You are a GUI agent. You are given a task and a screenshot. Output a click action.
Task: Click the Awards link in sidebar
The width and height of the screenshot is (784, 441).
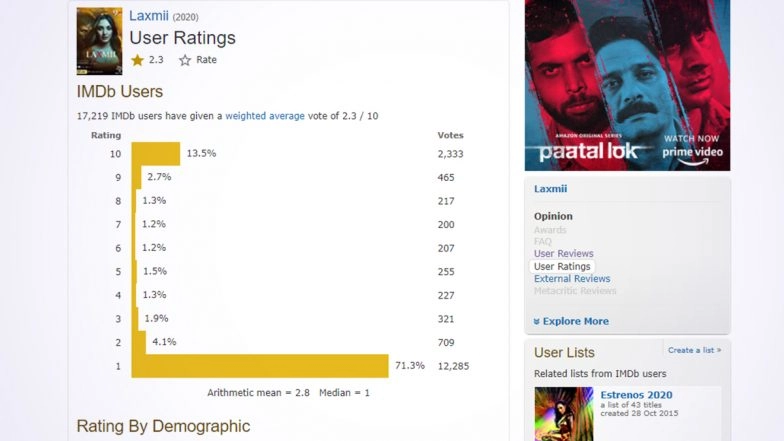click(550, 230)
